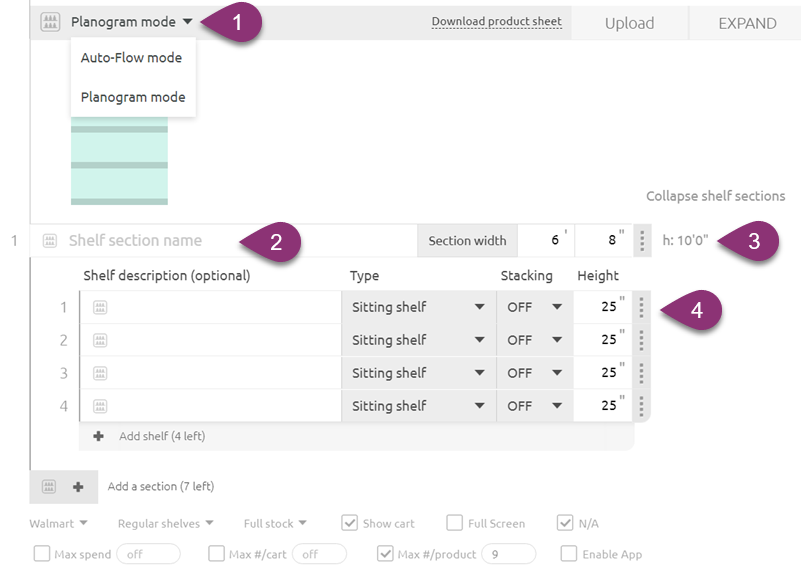Click the Section width label
The image size is (801, 577).
click(x=467, y=241)
